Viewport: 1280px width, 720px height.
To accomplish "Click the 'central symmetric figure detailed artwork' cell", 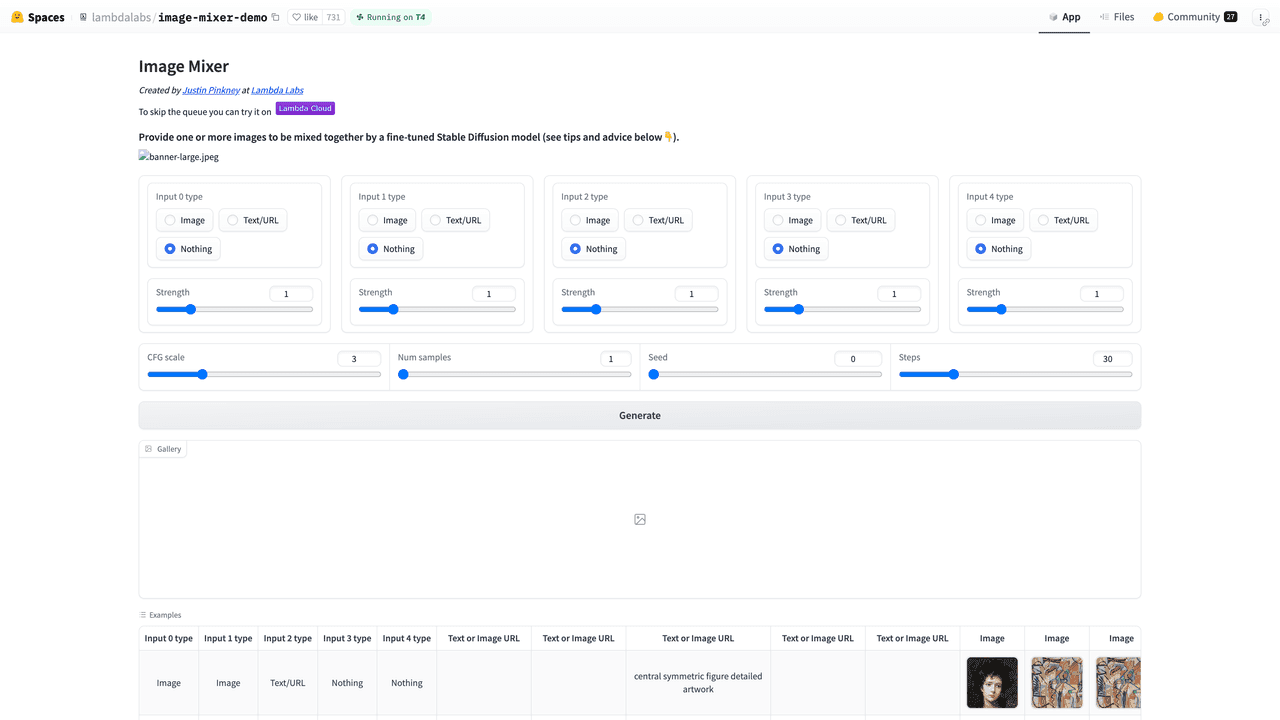I will click(x=698, y=683).
